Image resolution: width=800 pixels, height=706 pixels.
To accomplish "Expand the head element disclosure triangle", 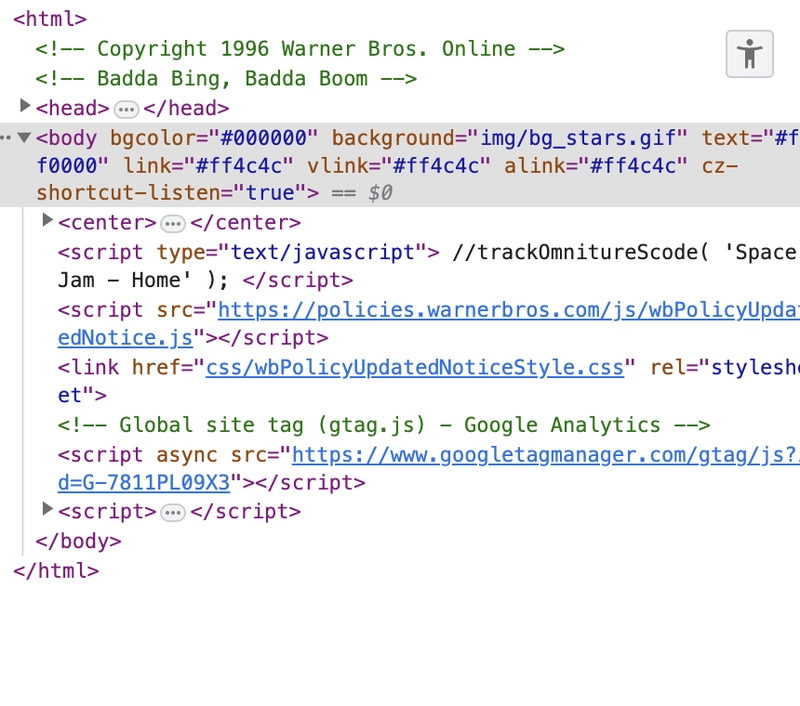I will 25,108.
